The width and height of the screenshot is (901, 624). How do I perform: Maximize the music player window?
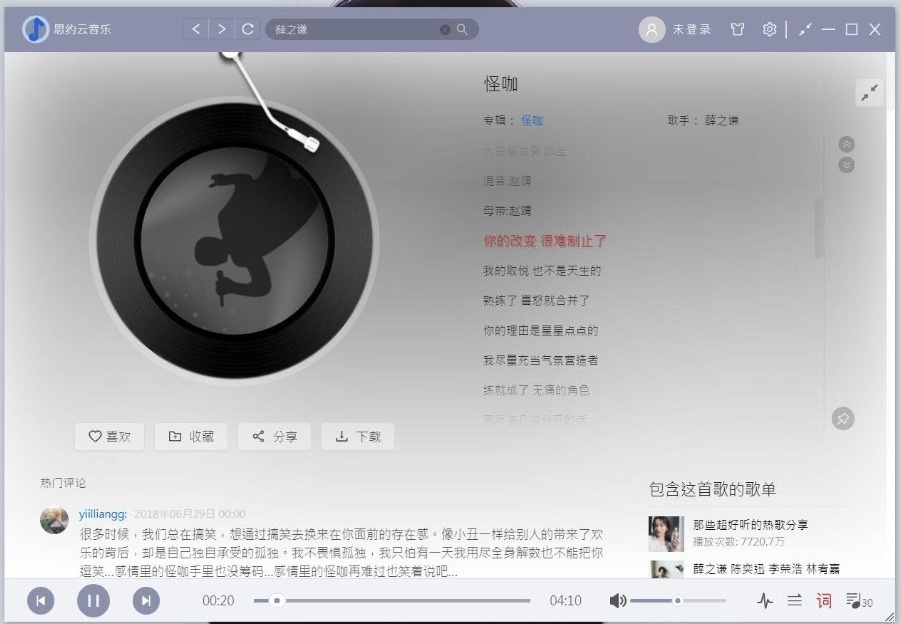click(x=852, y=29)
